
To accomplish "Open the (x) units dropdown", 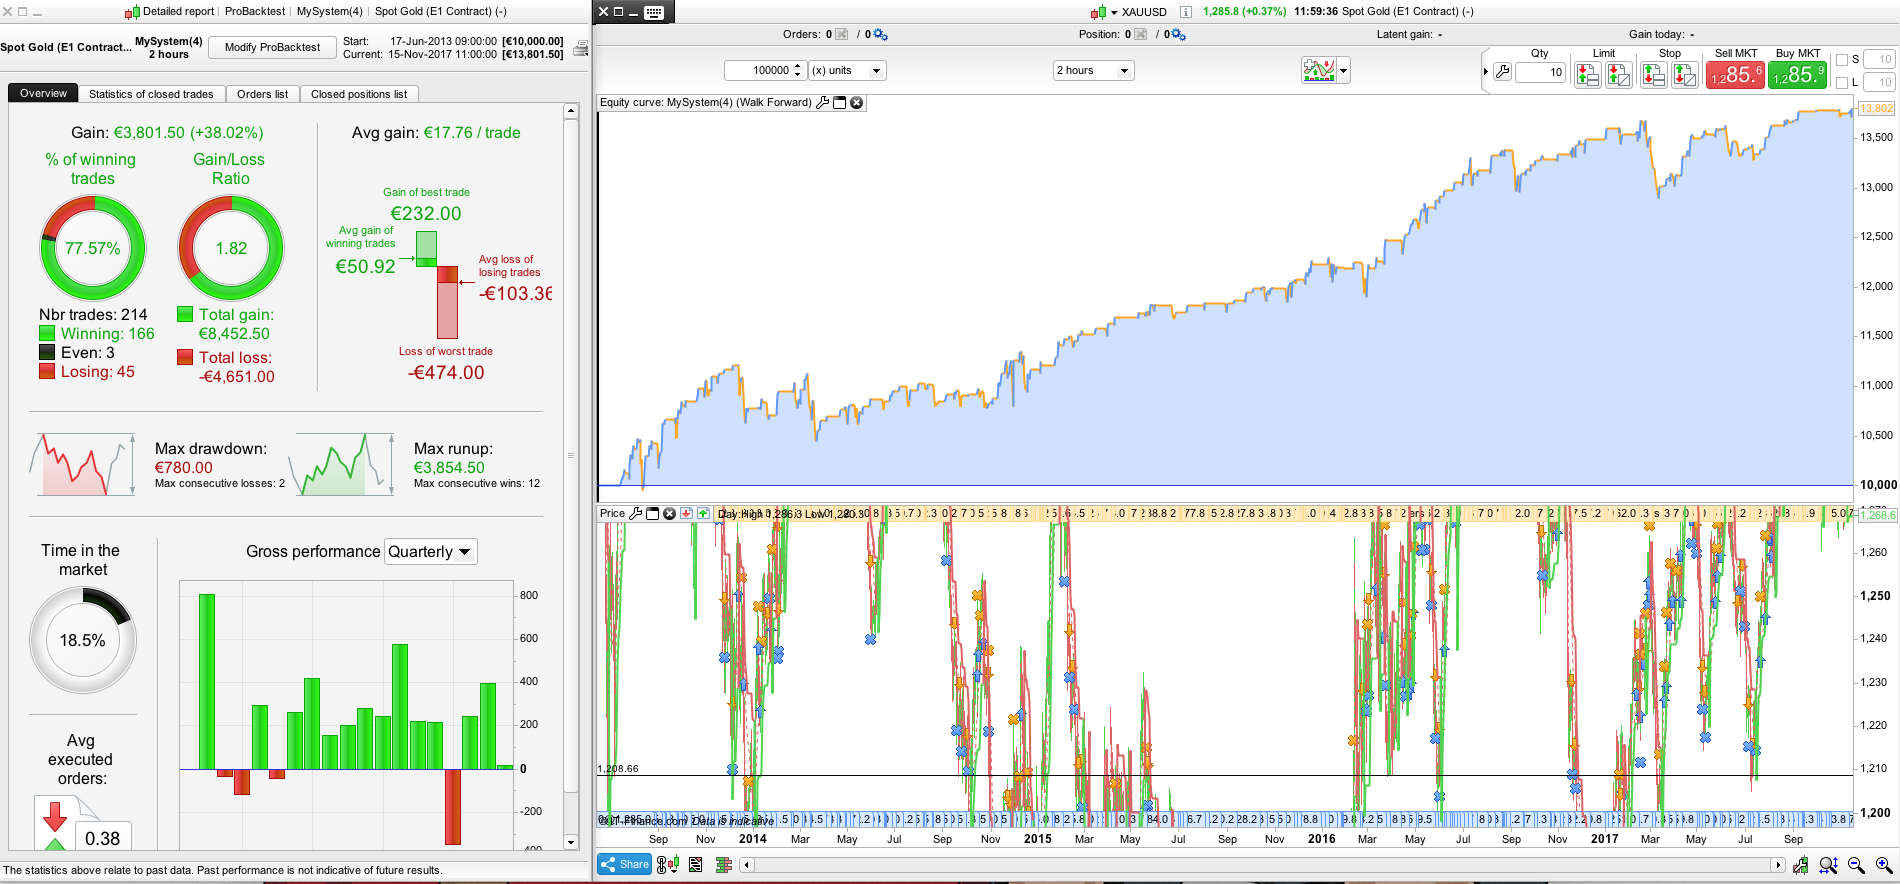I will tap(847, 70).
